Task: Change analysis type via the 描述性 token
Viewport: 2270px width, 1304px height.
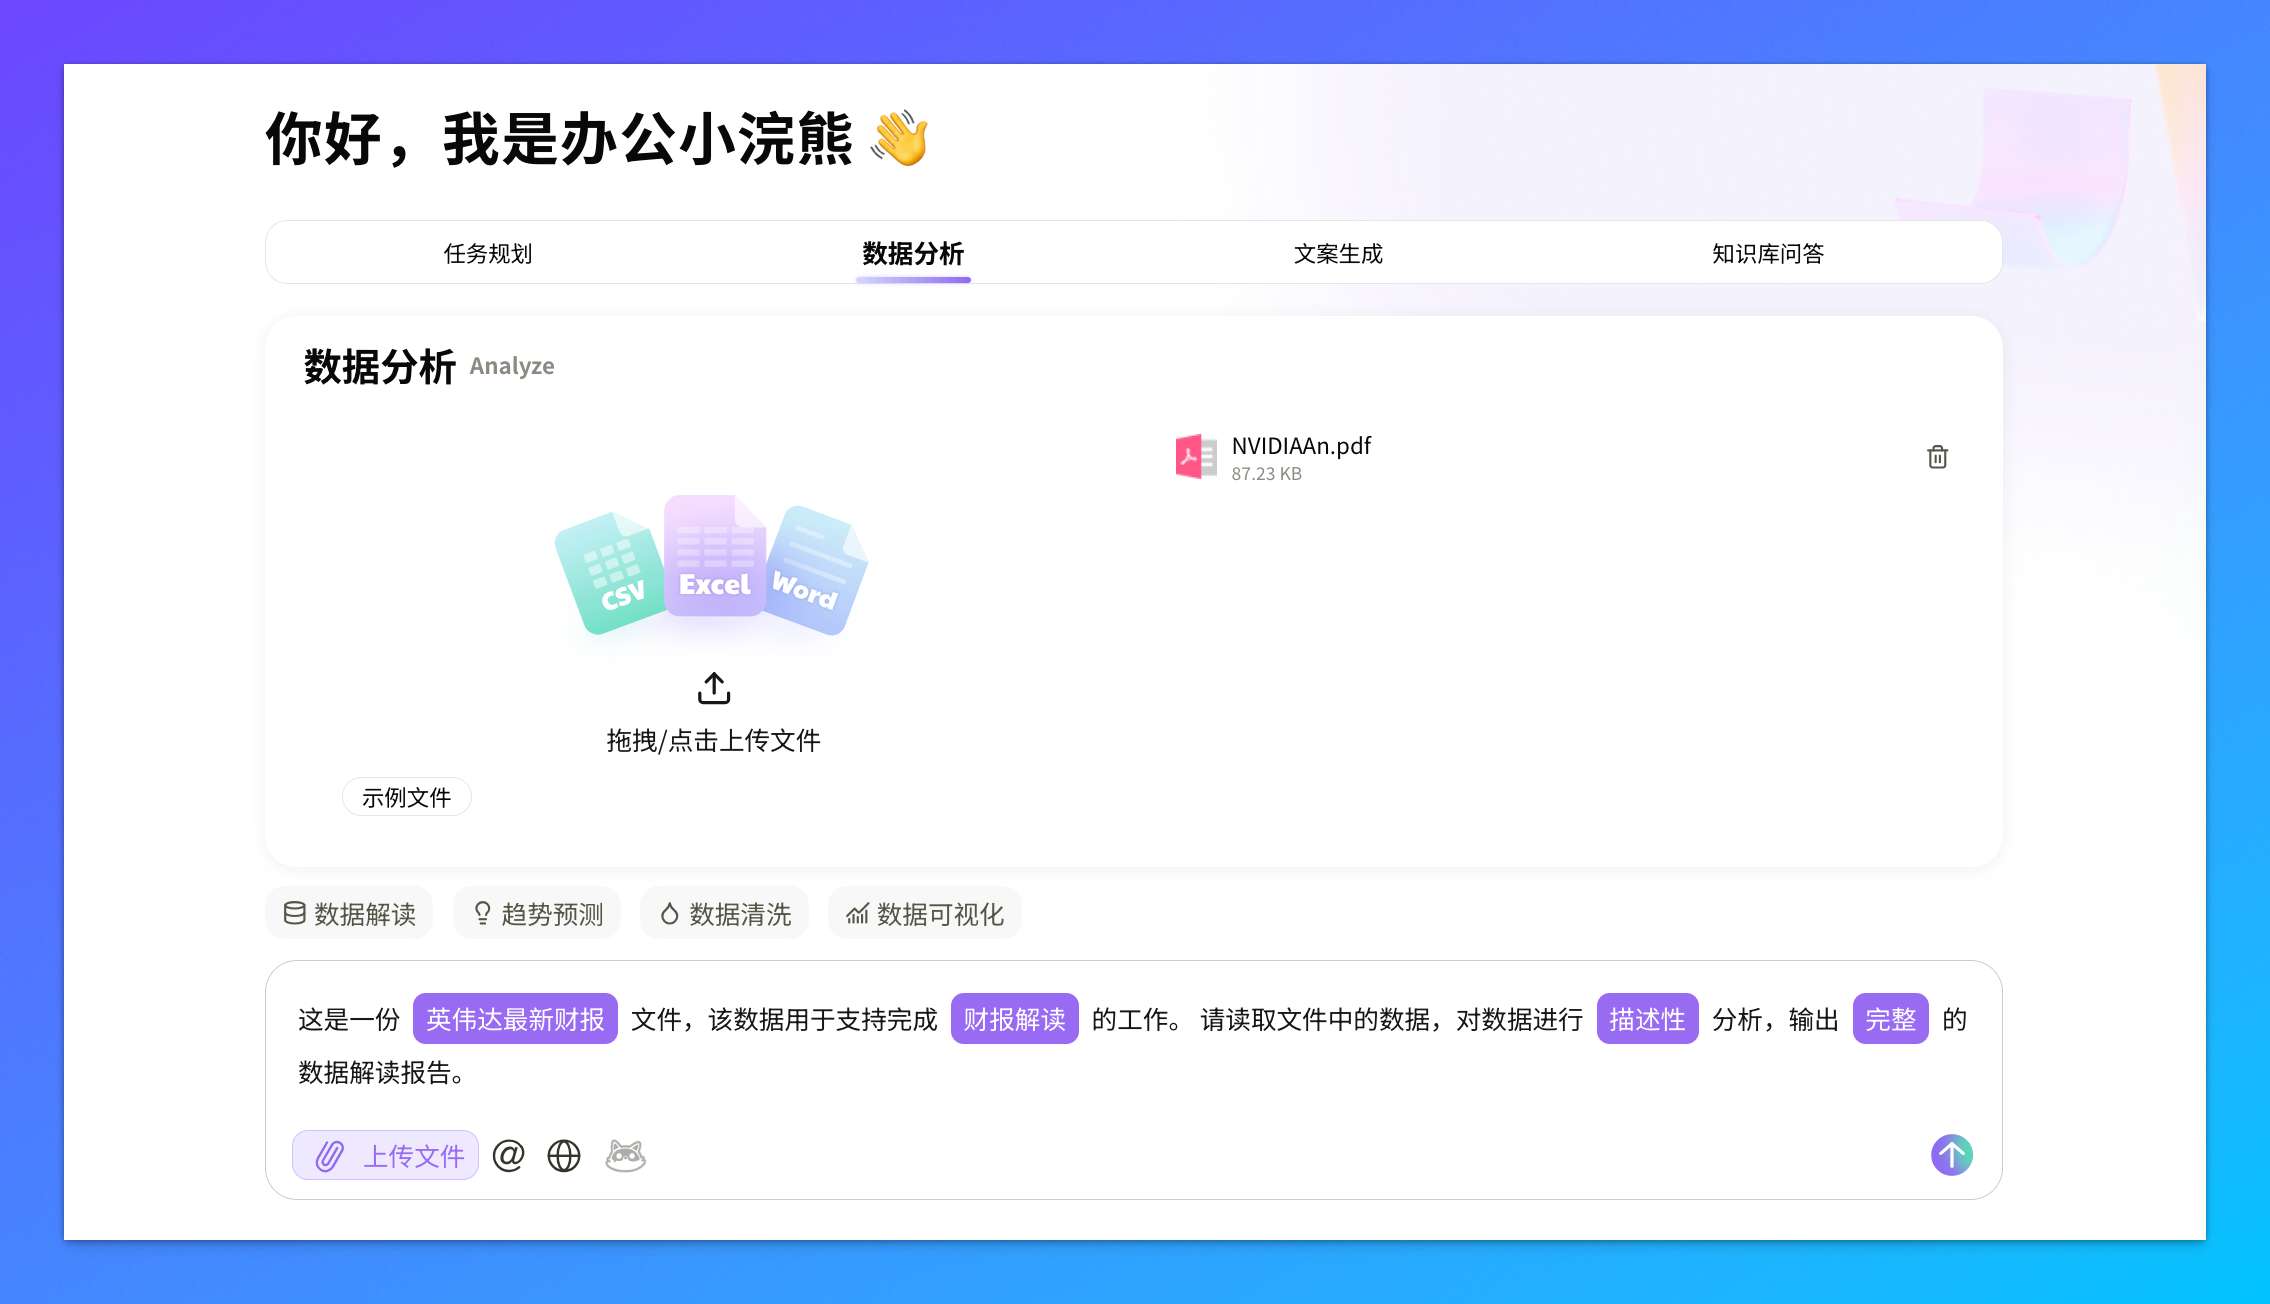Action: click(1646, 1019)
